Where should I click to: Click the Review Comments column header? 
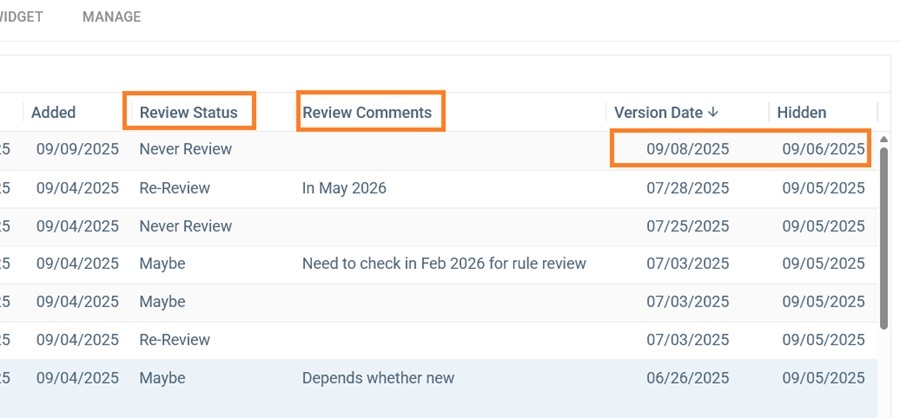coord(367,112)
